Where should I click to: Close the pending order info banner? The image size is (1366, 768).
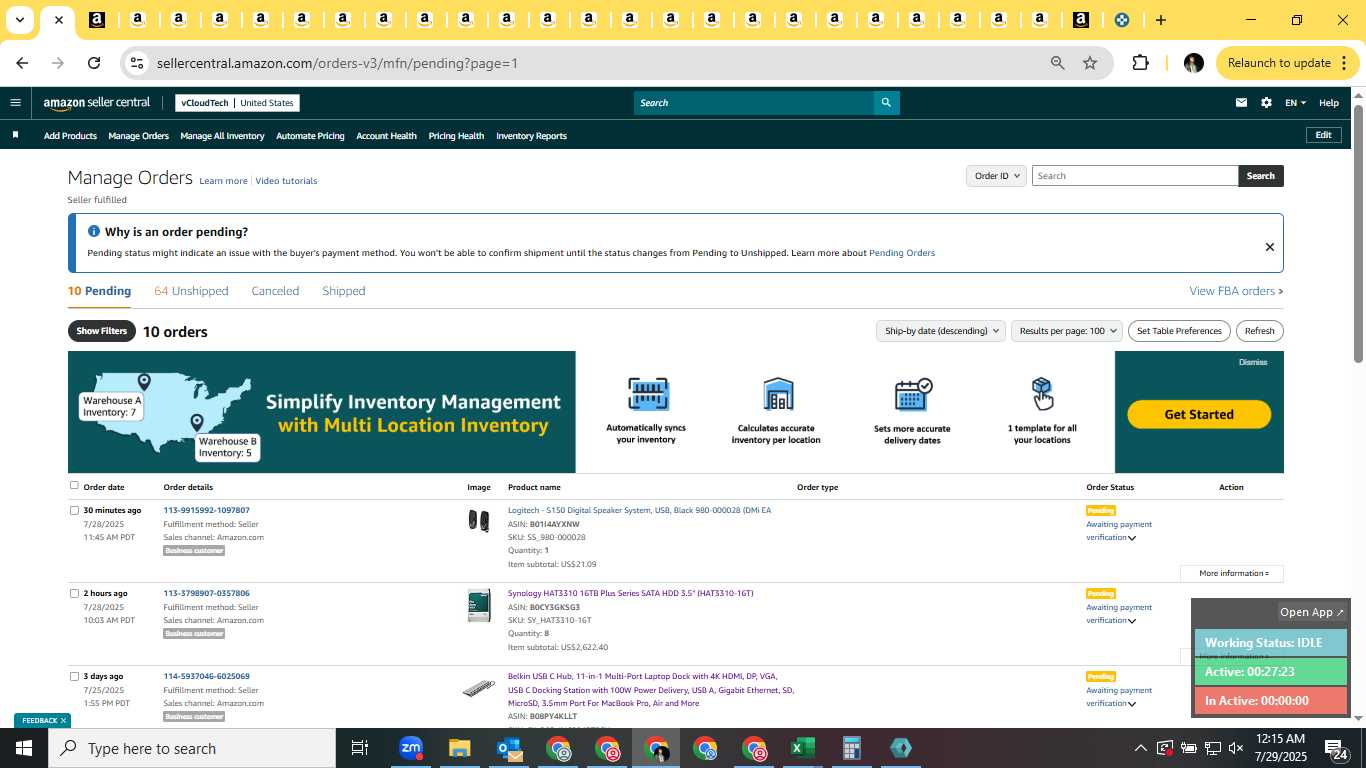click(x=1269, y=247)
